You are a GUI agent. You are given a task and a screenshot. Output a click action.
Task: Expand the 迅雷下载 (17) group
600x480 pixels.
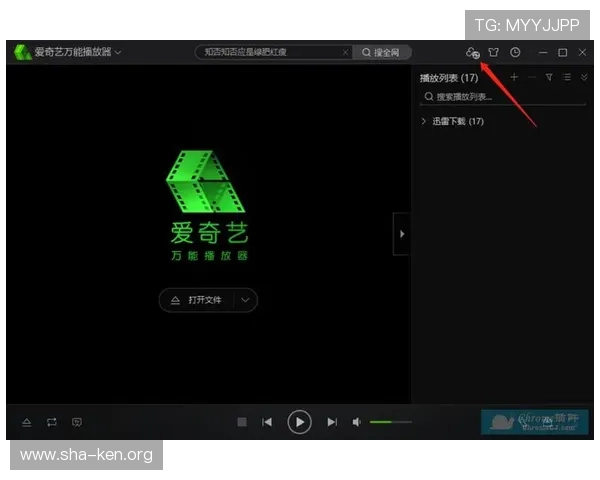point(424,121)
